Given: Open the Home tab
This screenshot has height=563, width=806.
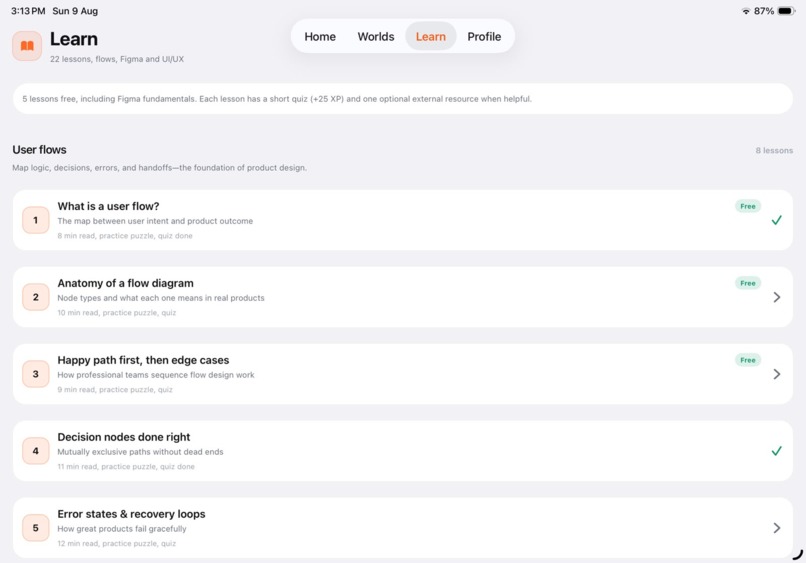Looking at the screenshot, I should pyautogui.click(x=320, y=37).
